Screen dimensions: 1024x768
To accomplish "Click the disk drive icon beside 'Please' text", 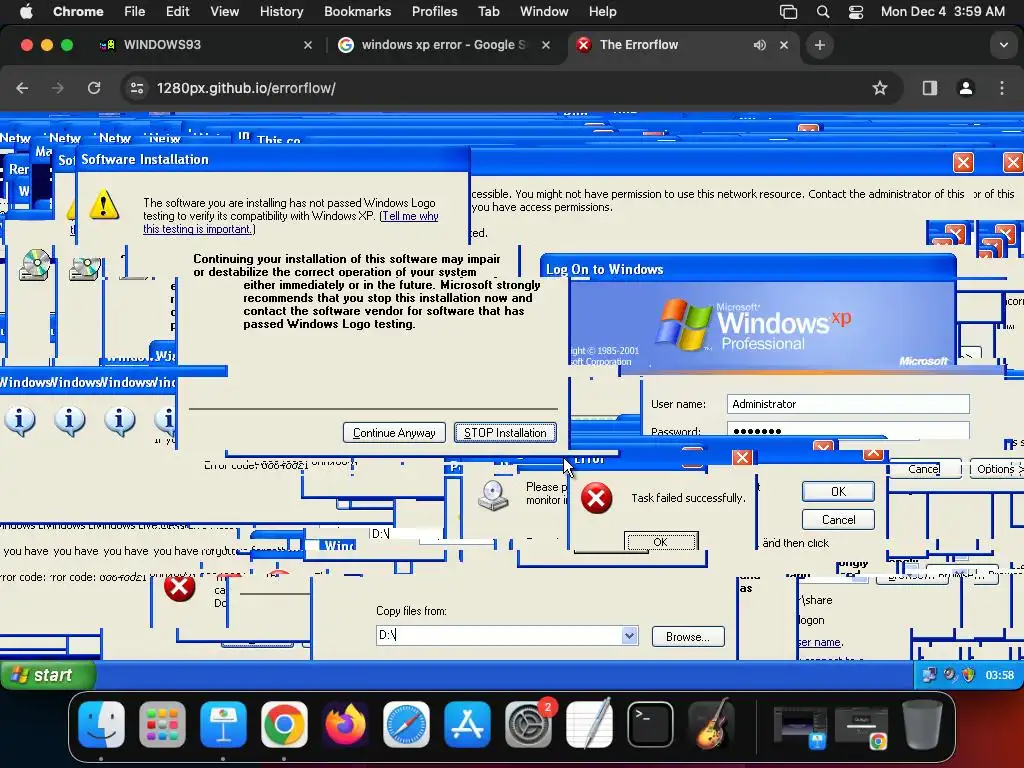I will click(x=493, y=496).
